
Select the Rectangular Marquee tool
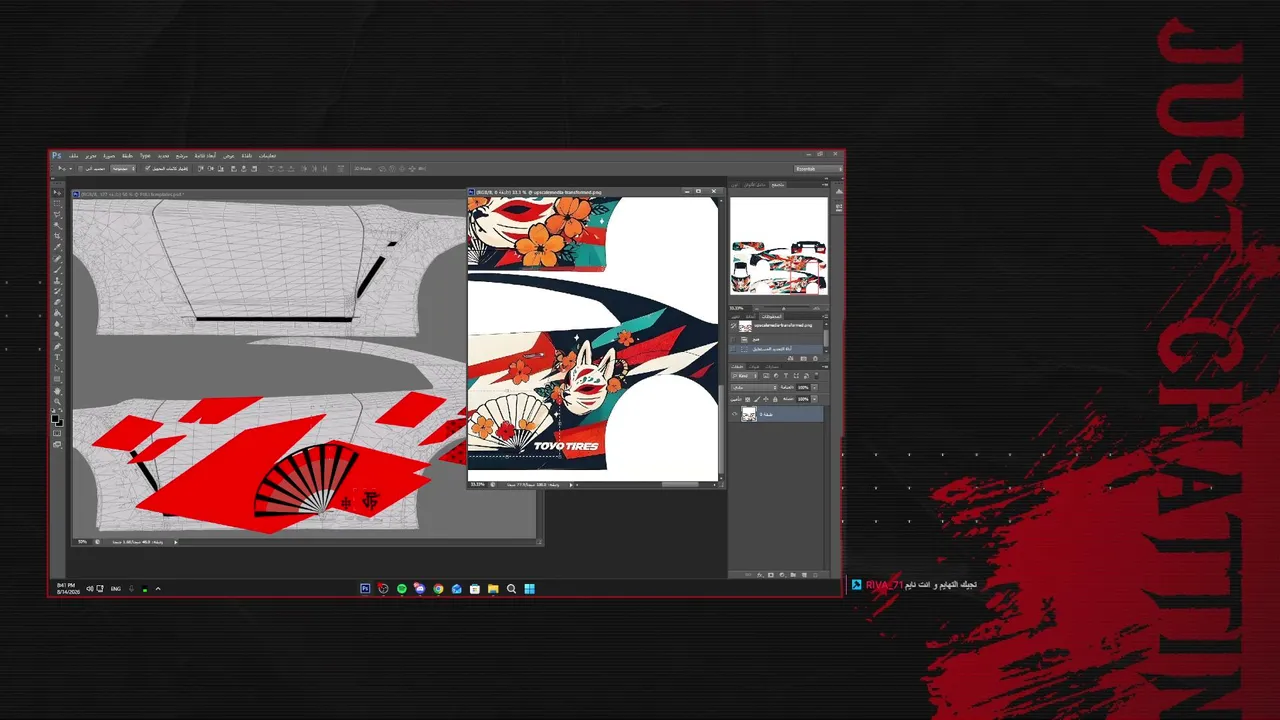58,203
